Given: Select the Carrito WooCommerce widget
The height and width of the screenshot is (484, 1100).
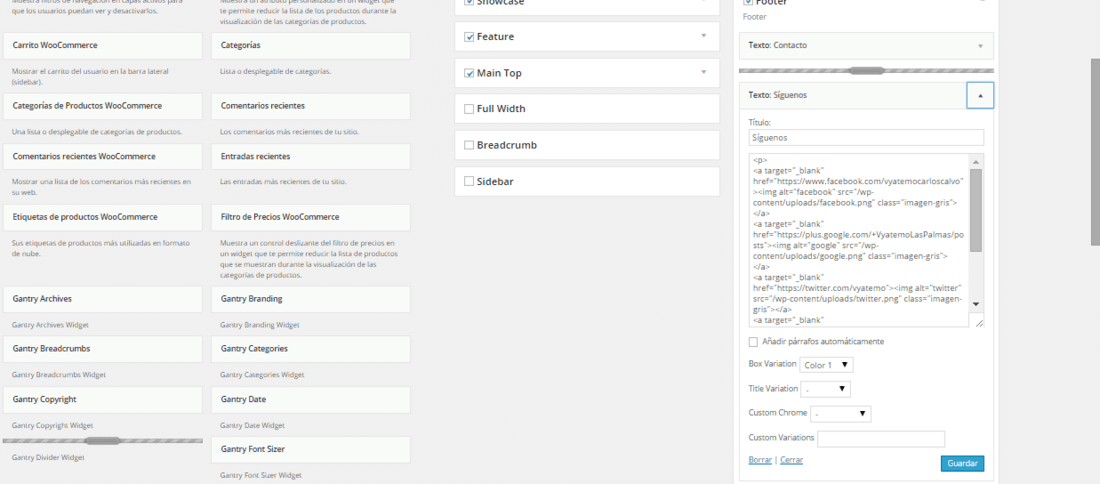Looking at the screenshot, I should tap(102, 46).
